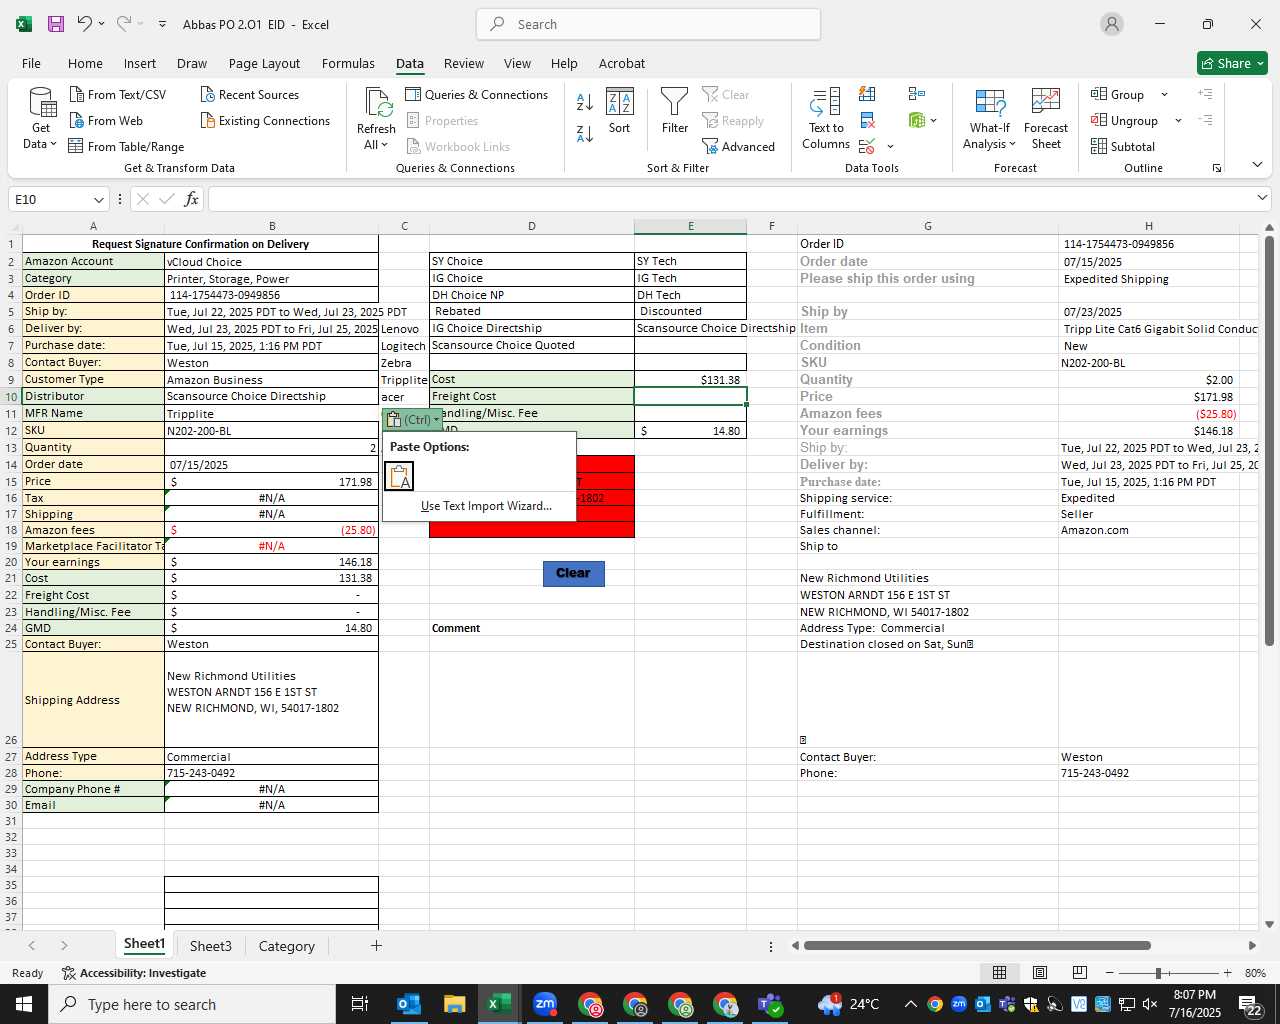Screen dimensions: 1280x1024
Task: Open the Sort dialog icon
Action: click(x=620, y=111)
